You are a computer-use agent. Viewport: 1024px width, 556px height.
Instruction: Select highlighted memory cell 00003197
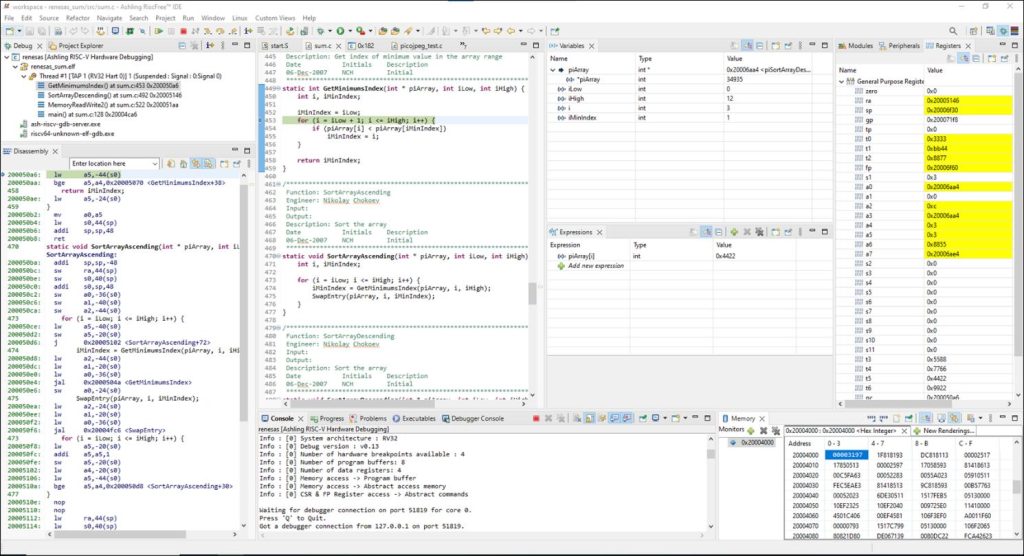coord(846,455)
